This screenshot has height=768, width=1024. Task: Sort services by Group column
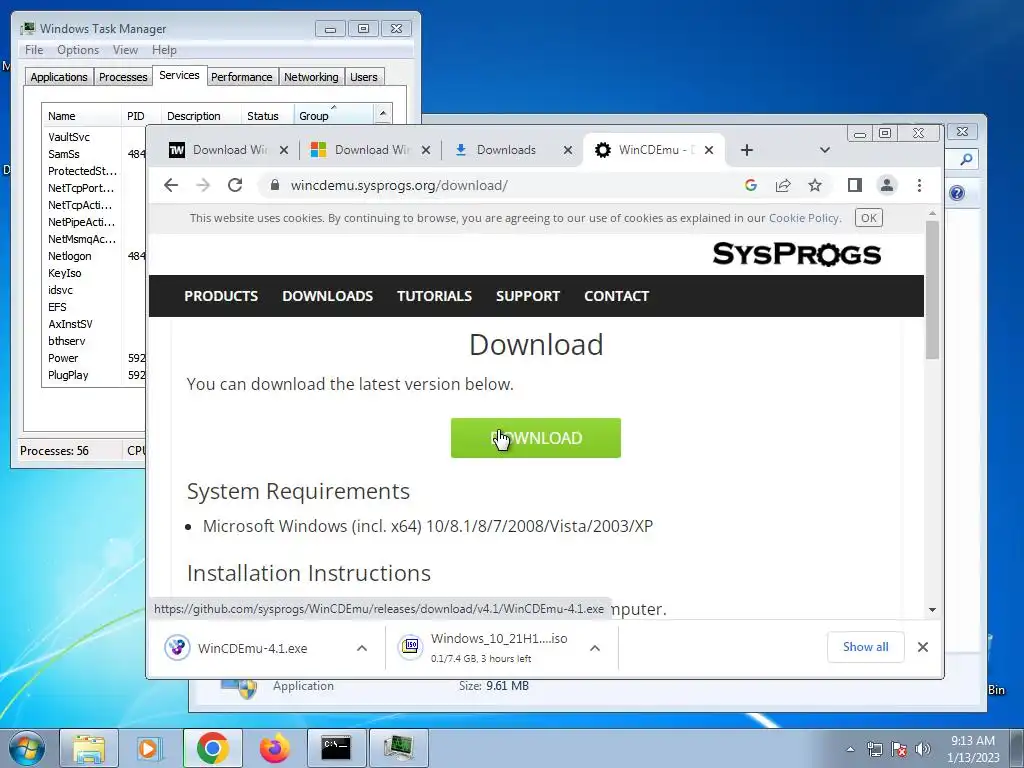point(333,116)
